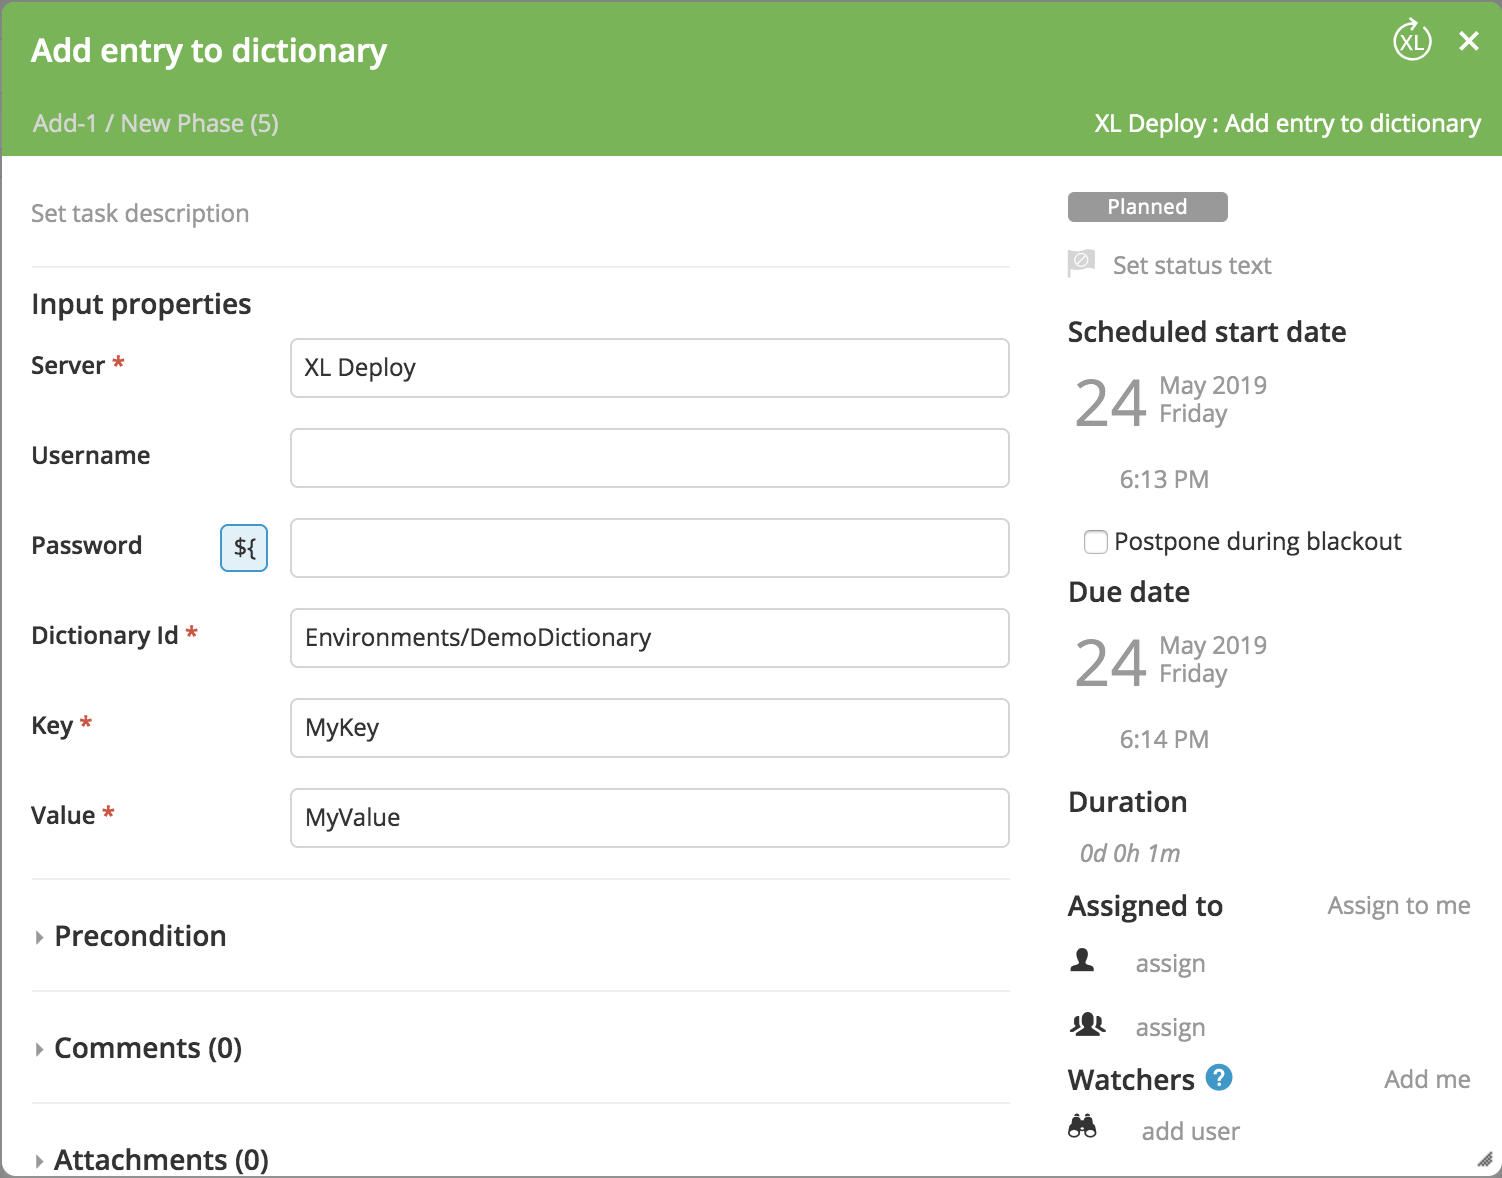Click the duration value 0d 0h 1m
This screenshot has width=1502, height=1178.
[1130, 853]
